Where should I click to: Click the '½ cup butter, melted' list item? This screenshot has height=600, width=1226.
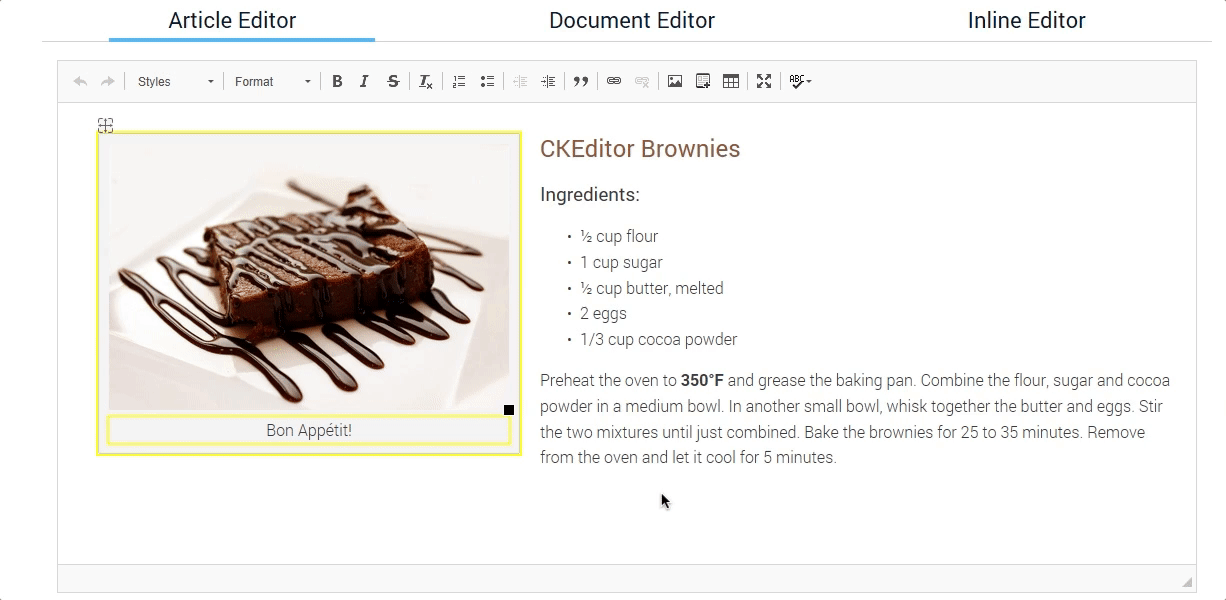[652, 288]
